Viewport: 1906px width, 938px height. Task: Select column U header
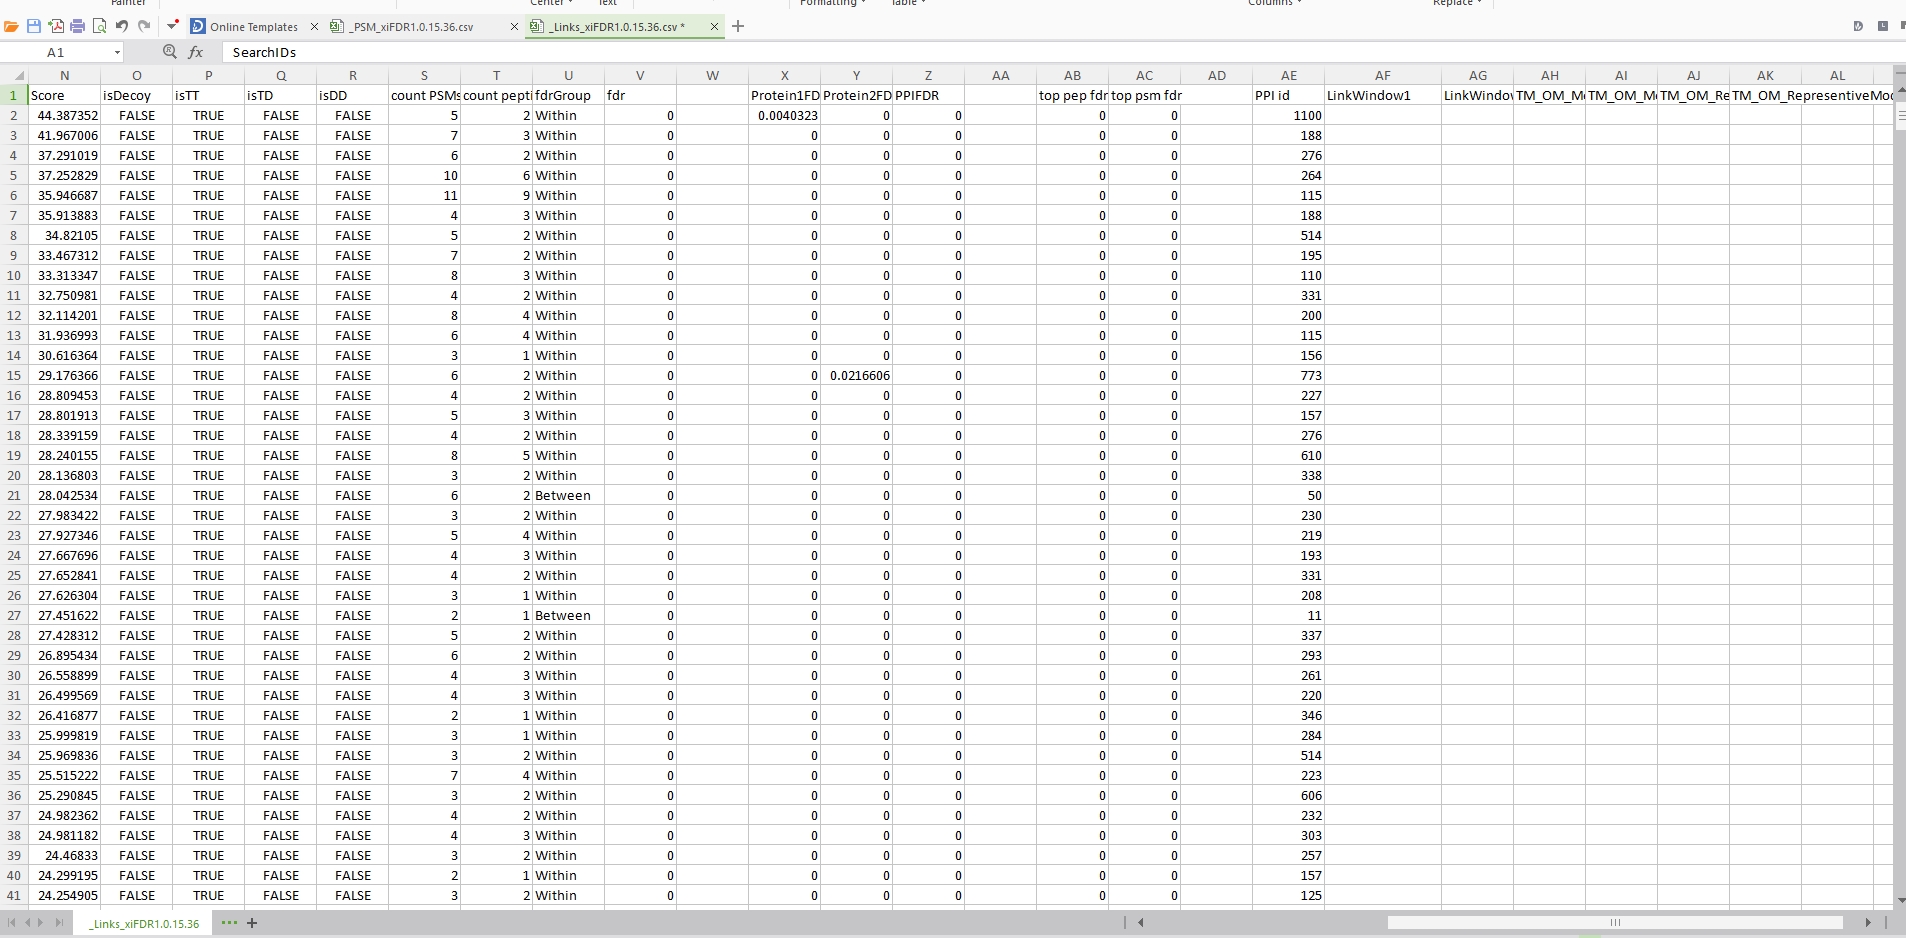[x=568, y=76]
